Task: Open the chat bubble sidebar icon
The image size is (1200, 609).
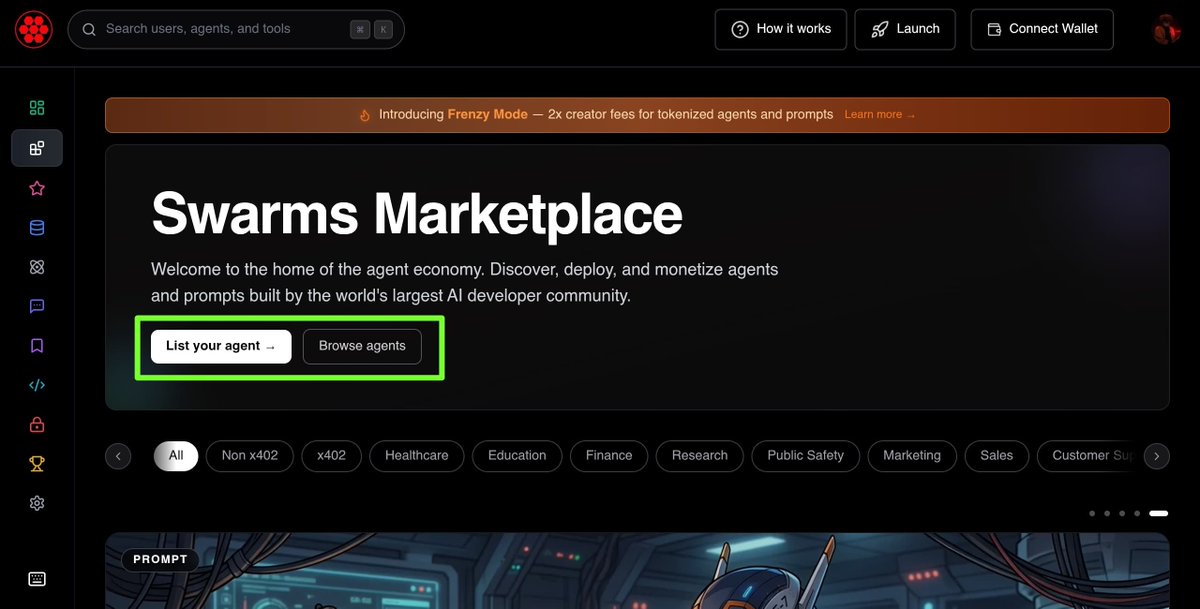Action: tap(37, 307)
